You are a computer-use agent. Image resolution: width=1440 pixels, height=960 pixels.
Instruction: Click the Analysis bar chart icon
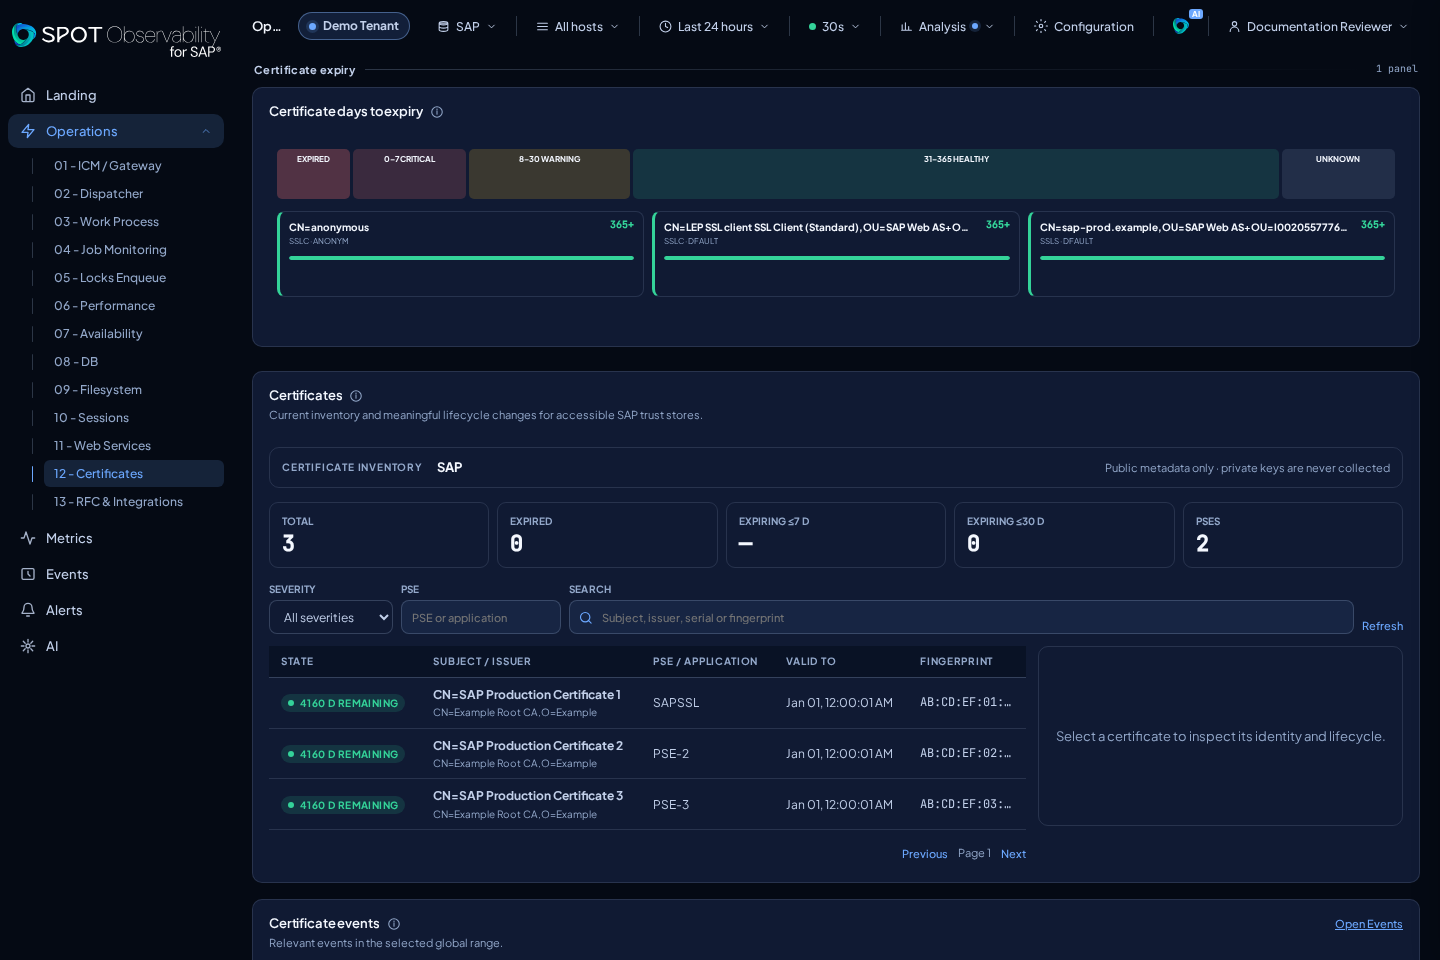[906, 27]
